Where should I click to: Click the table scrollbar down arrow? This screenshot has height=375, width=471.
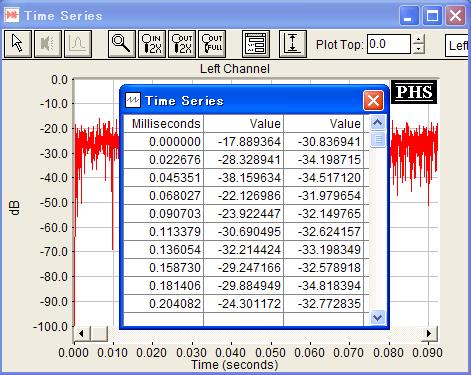click(377, 317)
